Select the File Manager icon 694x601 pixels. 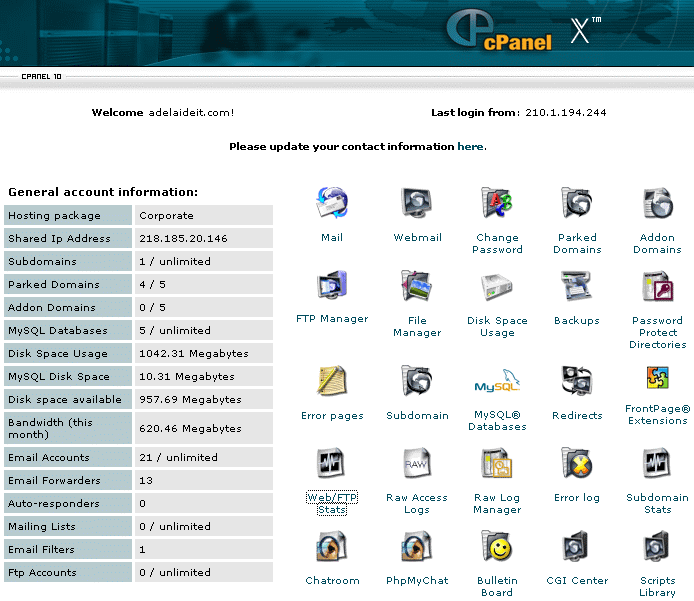click(x=417, y=287)
